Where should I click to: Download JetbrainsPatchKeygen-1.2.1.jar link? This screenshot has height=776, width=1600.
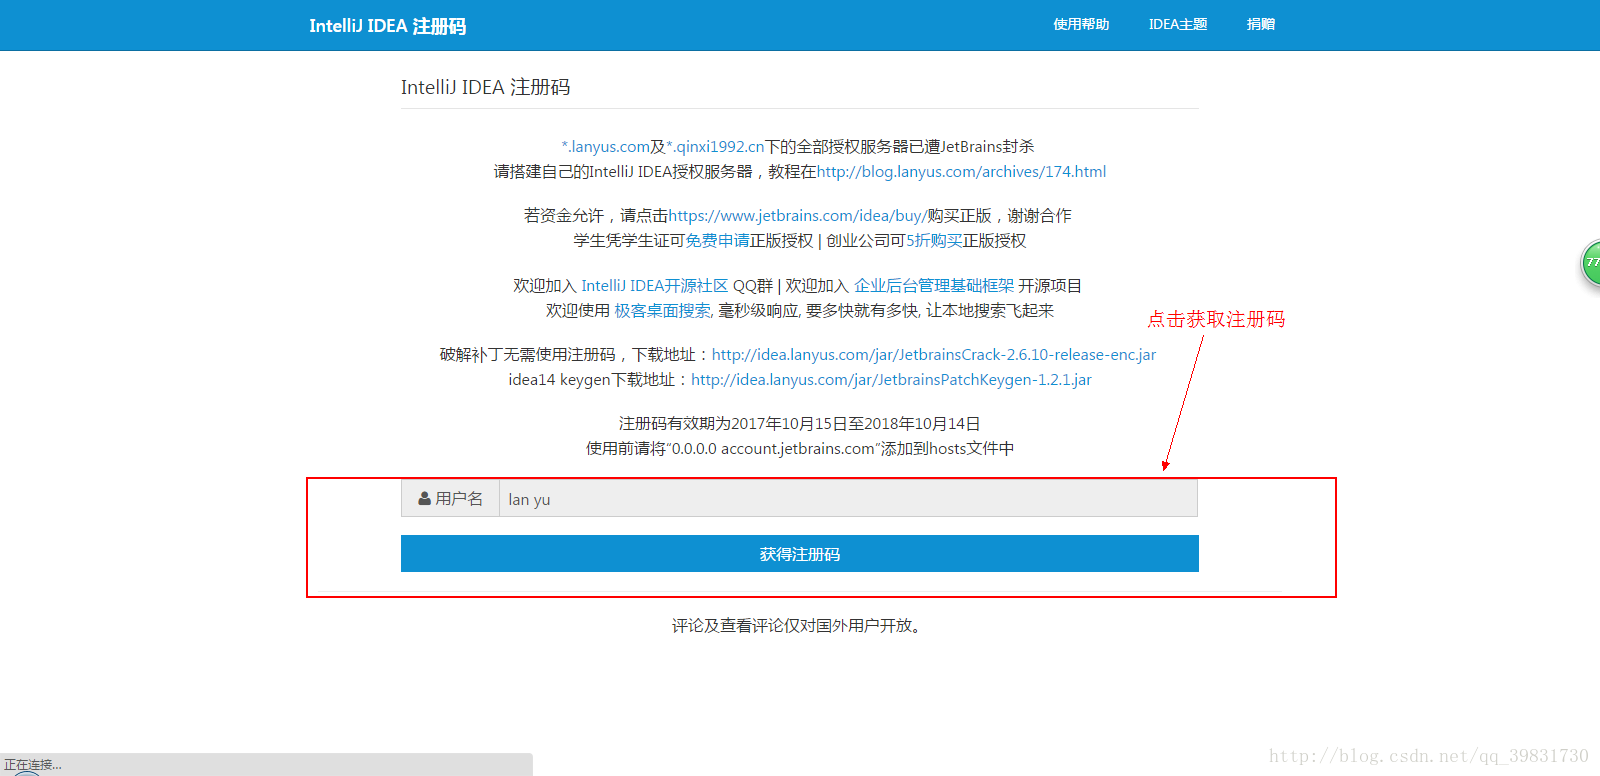[x=891, y=380]
